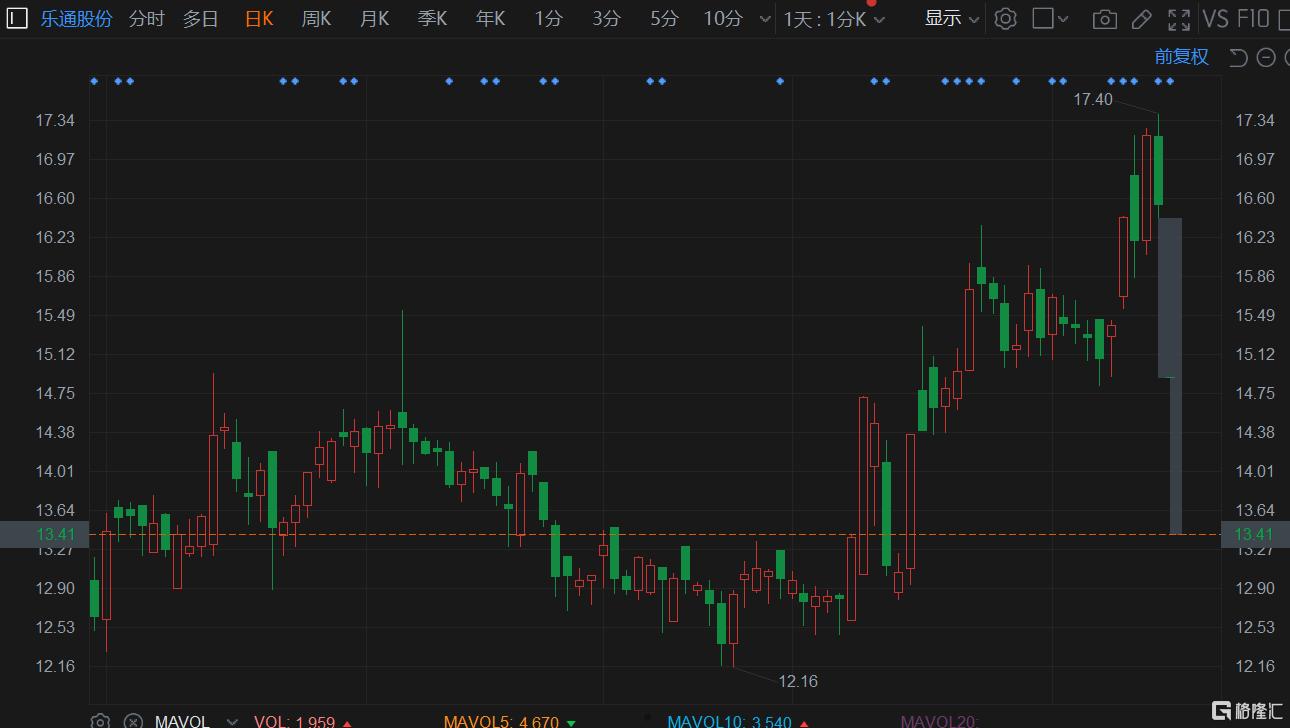Screen dimensions: 1290x728
Task: Click the 17.40 high price label
Action: coord(1092,99)
